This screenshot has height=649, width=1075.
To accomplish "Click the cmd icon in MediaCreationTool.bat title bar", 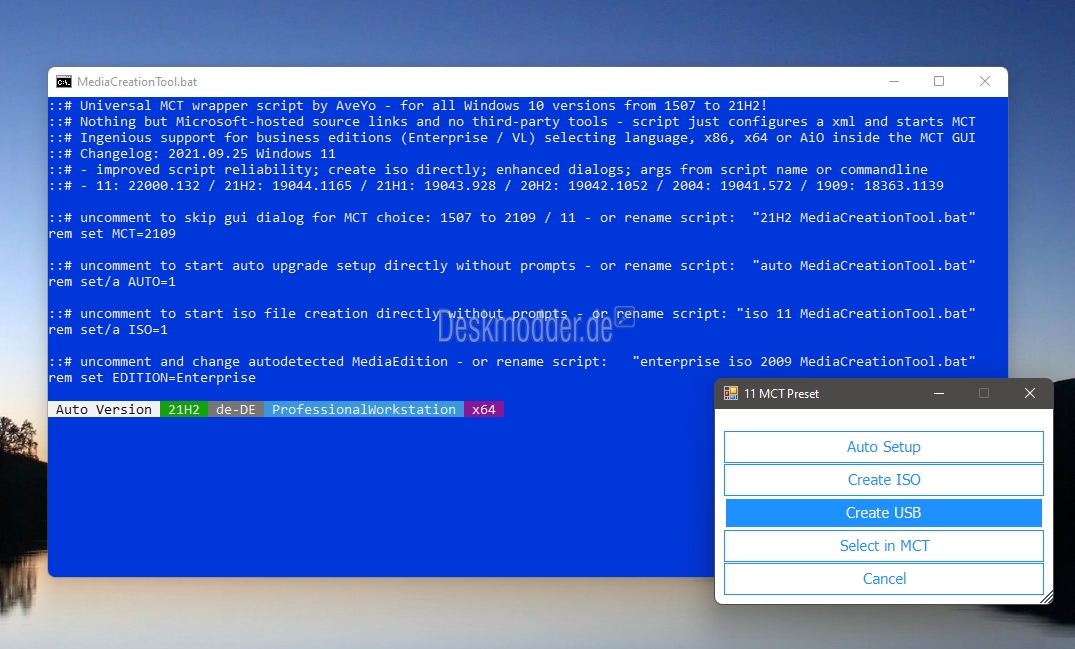I will point(64,82).
